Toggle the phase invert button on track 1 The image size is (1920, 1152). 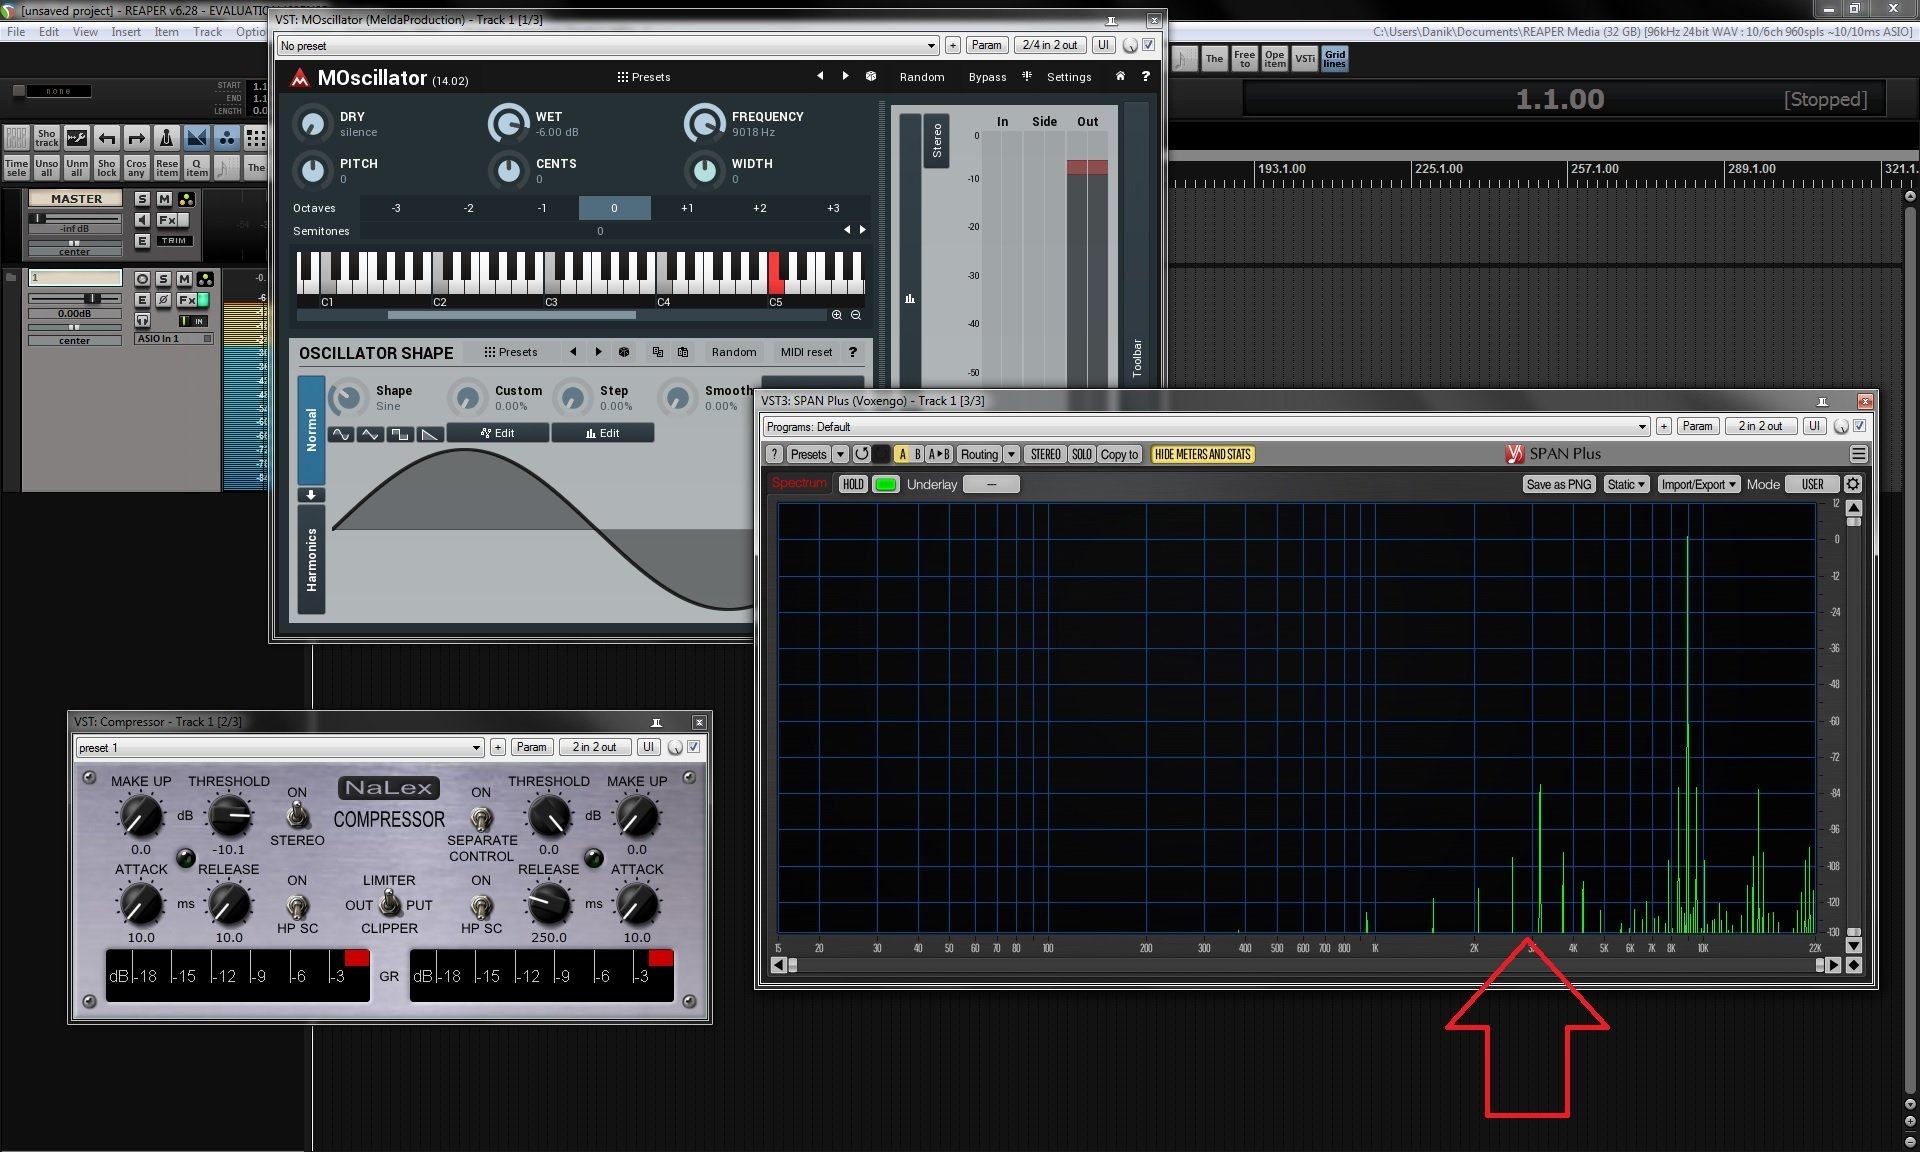(163, 300)
